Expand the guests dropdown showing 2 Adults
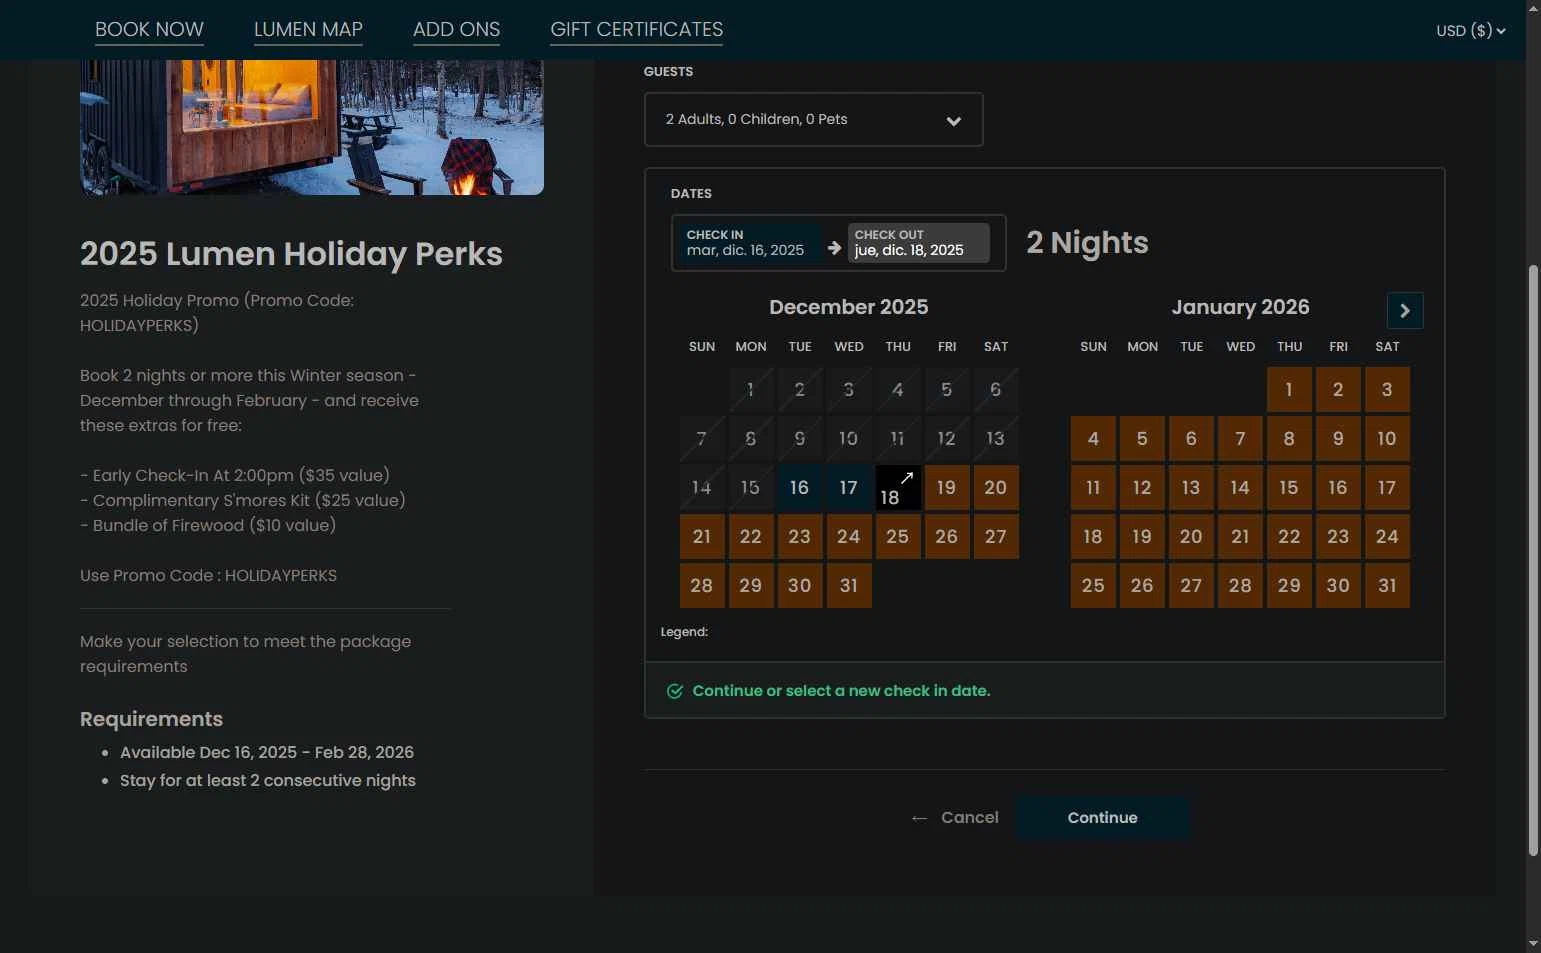 [814, 120]
